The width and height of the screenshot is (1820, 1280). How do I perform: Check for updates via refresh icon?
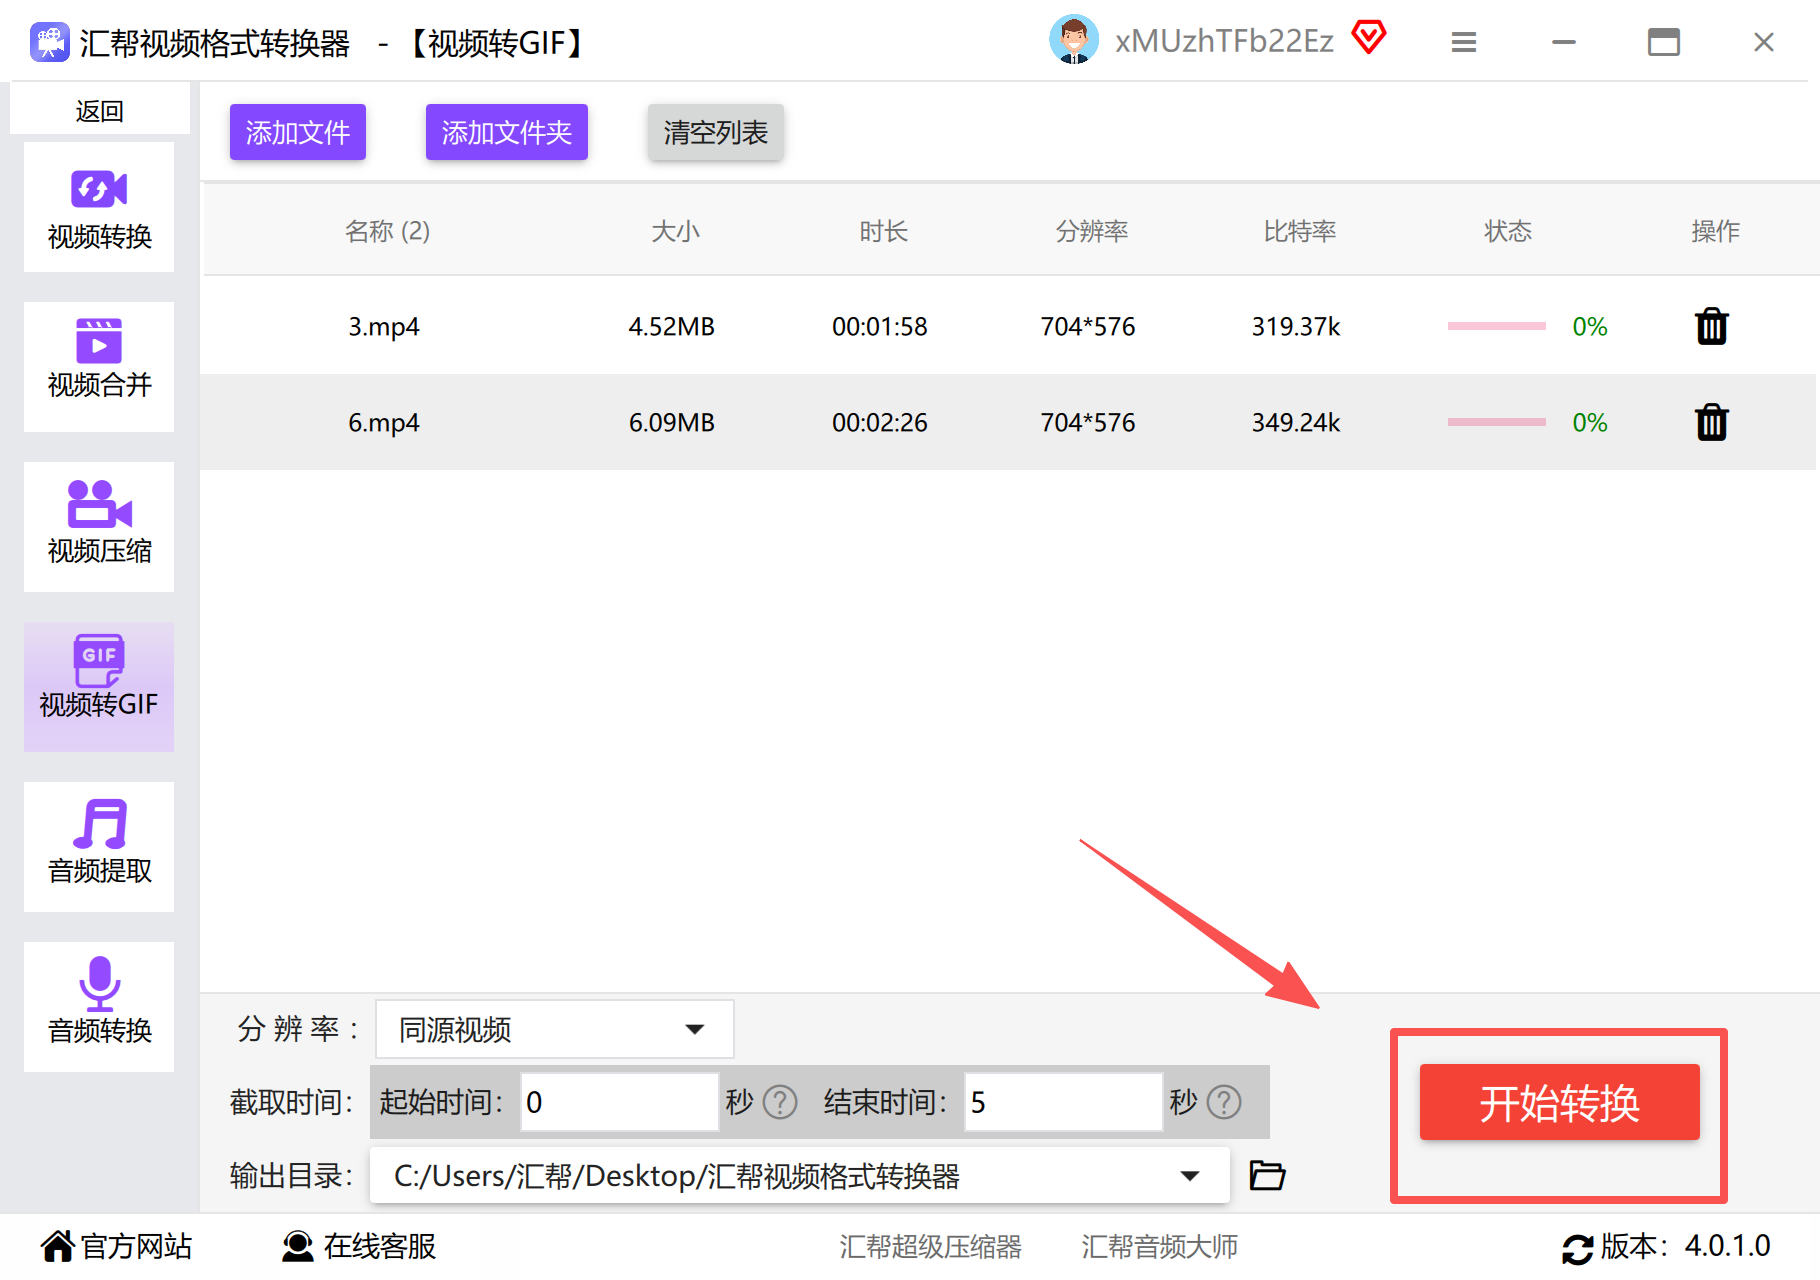[x=1578, y=1248]
